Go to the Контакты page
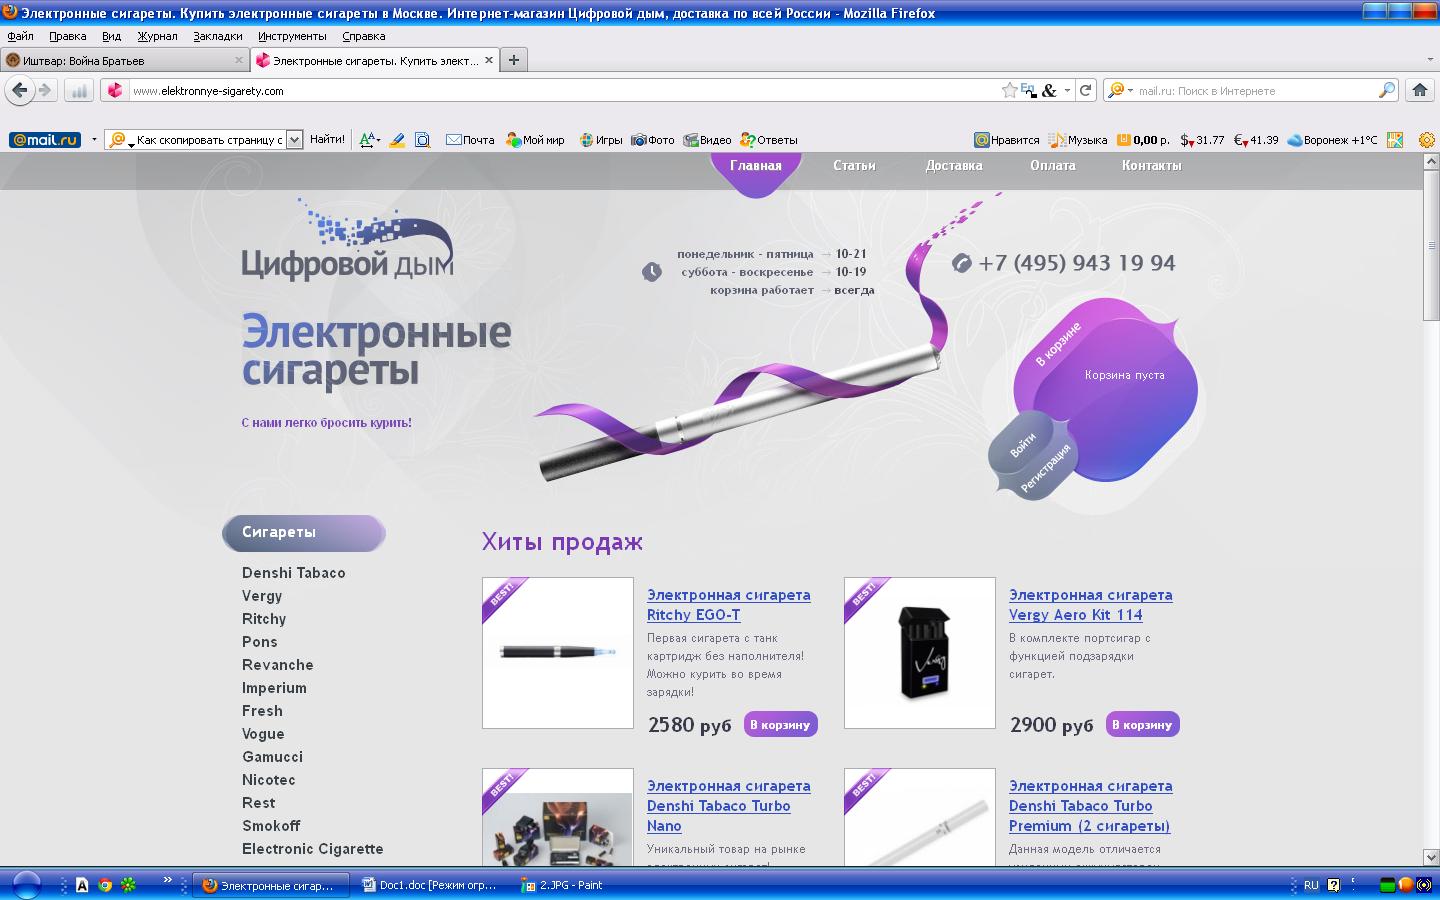Screen dimensions: 1440x900 tap(1151, 166)
